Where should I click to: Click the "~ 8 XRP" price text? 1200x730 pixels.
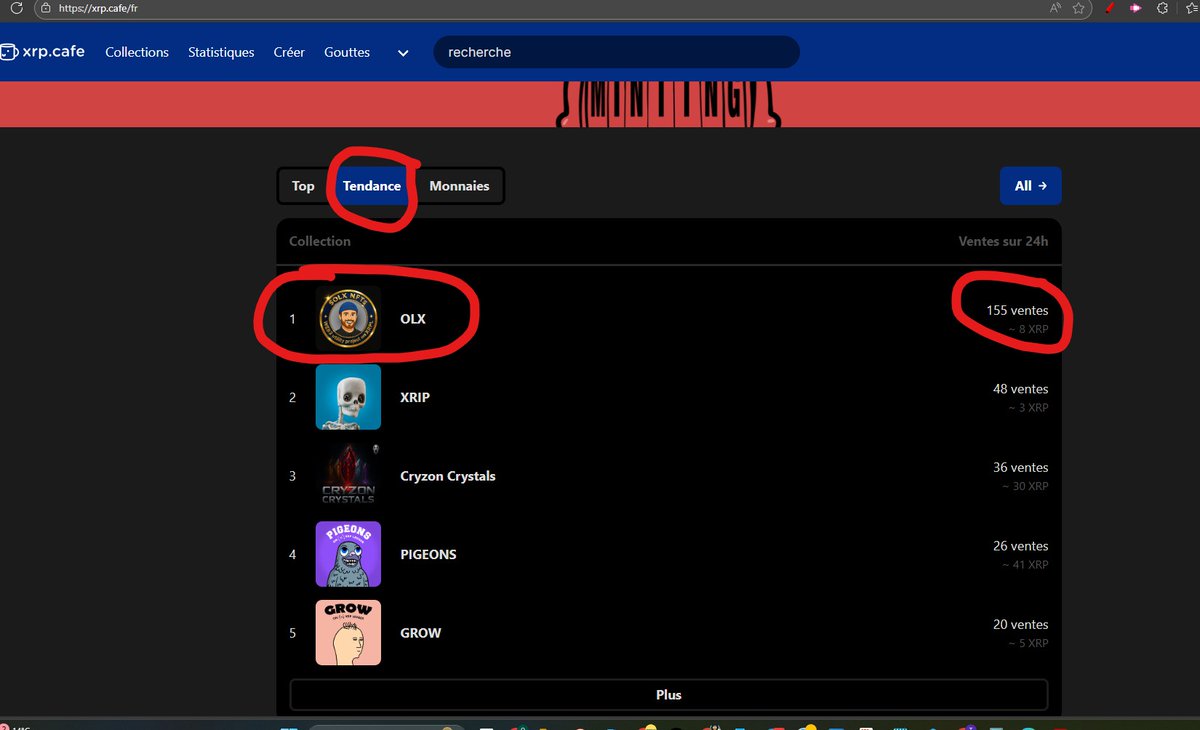pyautogui.click(x=1028, y=329)
